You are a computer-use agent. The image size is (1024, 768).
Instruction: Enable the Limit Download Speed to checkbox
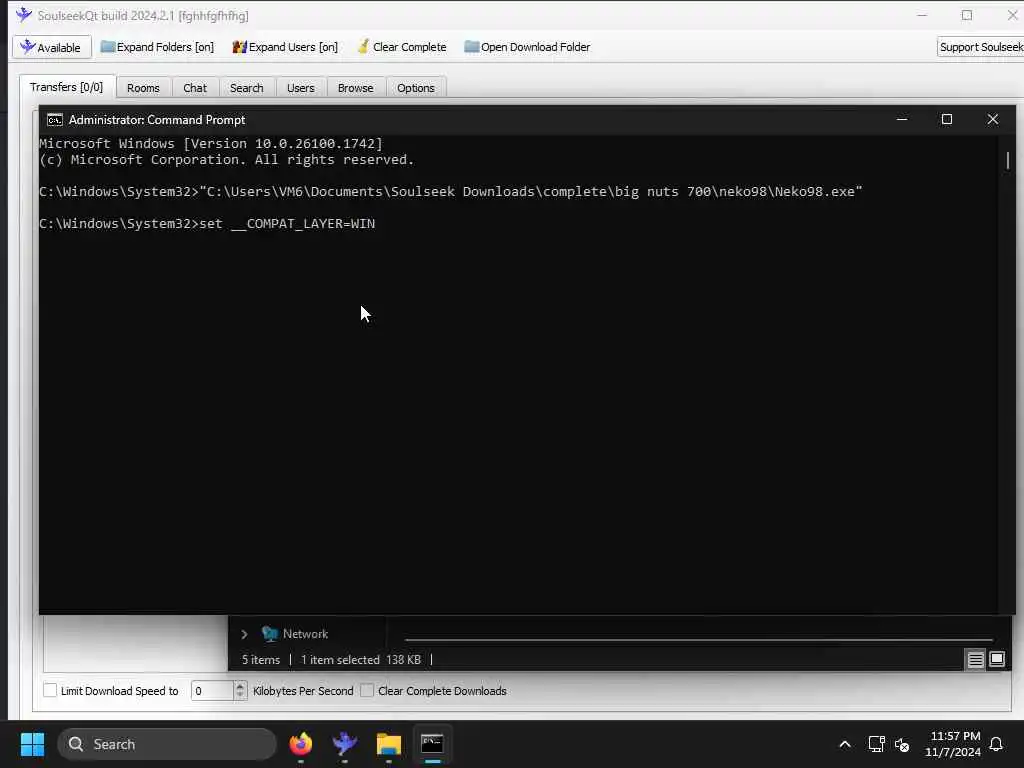(50, 690)
